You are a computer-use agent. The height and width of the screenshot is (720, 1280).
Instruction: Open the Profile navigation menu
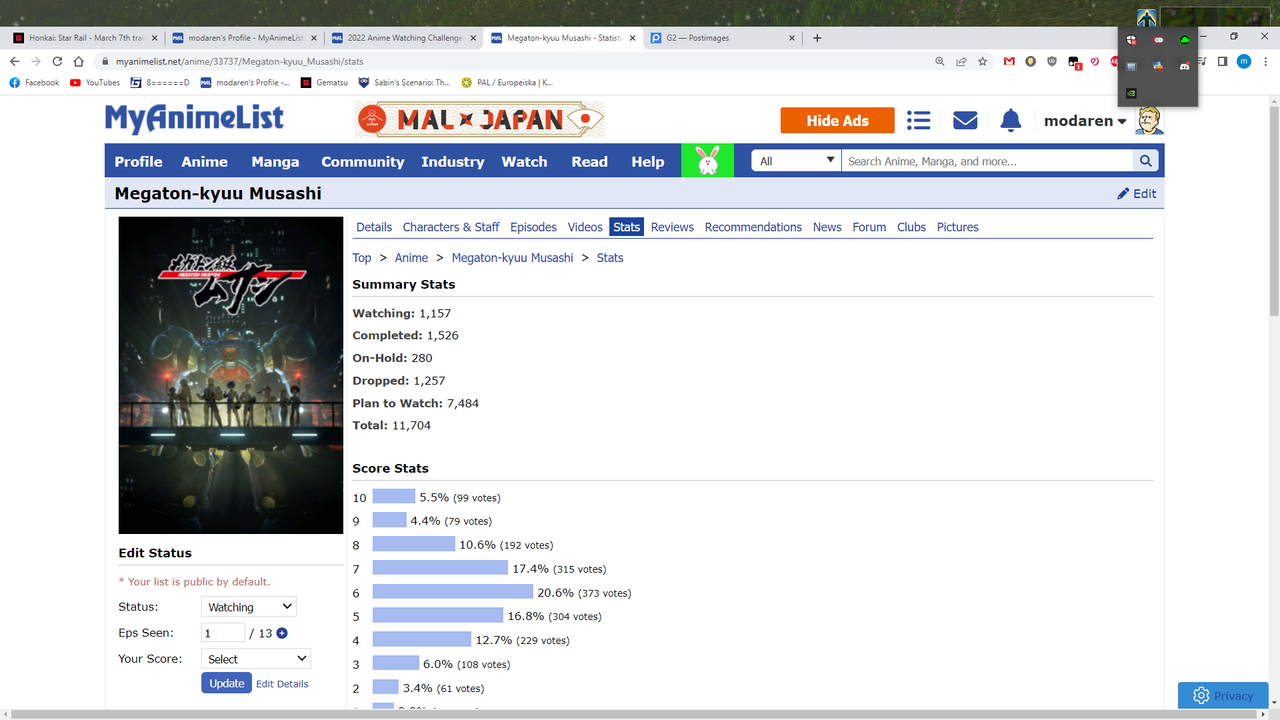coord(138,161)
